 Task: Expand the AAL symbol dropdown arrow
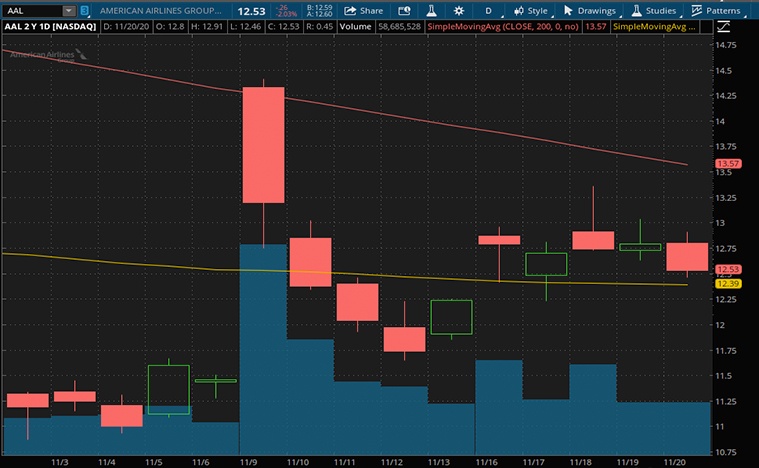coord(68,10)
